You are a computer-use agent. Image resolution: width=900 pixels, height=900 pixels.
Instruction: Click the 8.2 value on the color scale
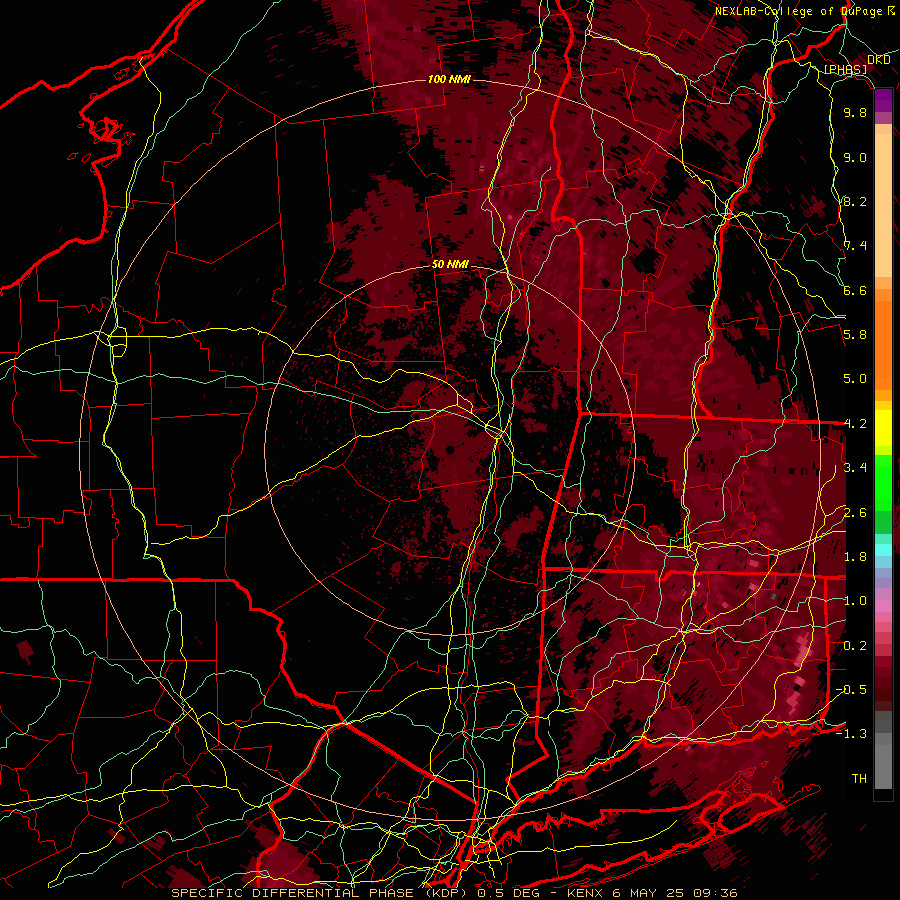tap(855, 202)
